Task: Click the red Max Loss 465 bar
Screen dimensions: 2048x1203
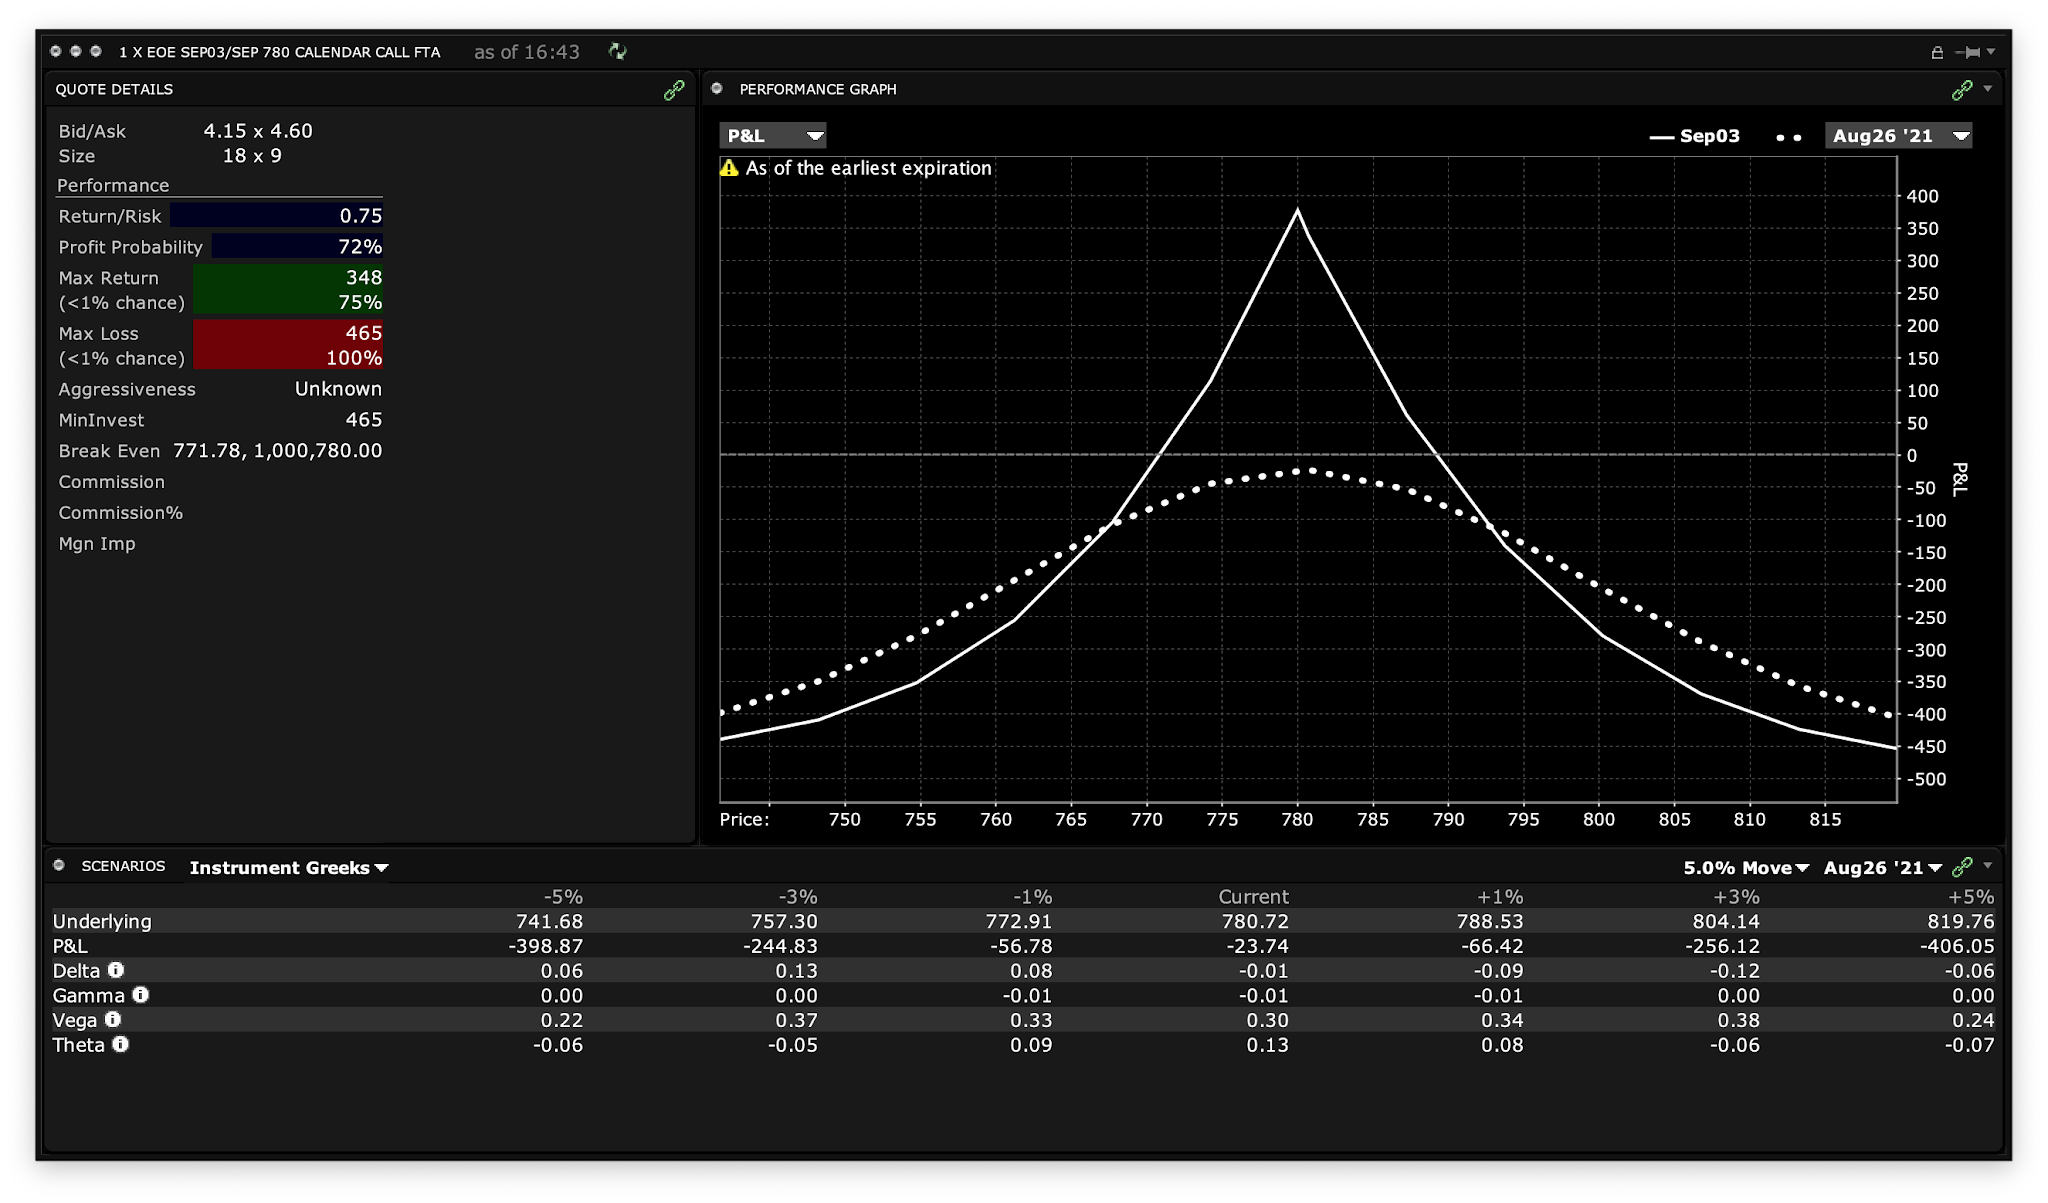Action: point(288,345)
